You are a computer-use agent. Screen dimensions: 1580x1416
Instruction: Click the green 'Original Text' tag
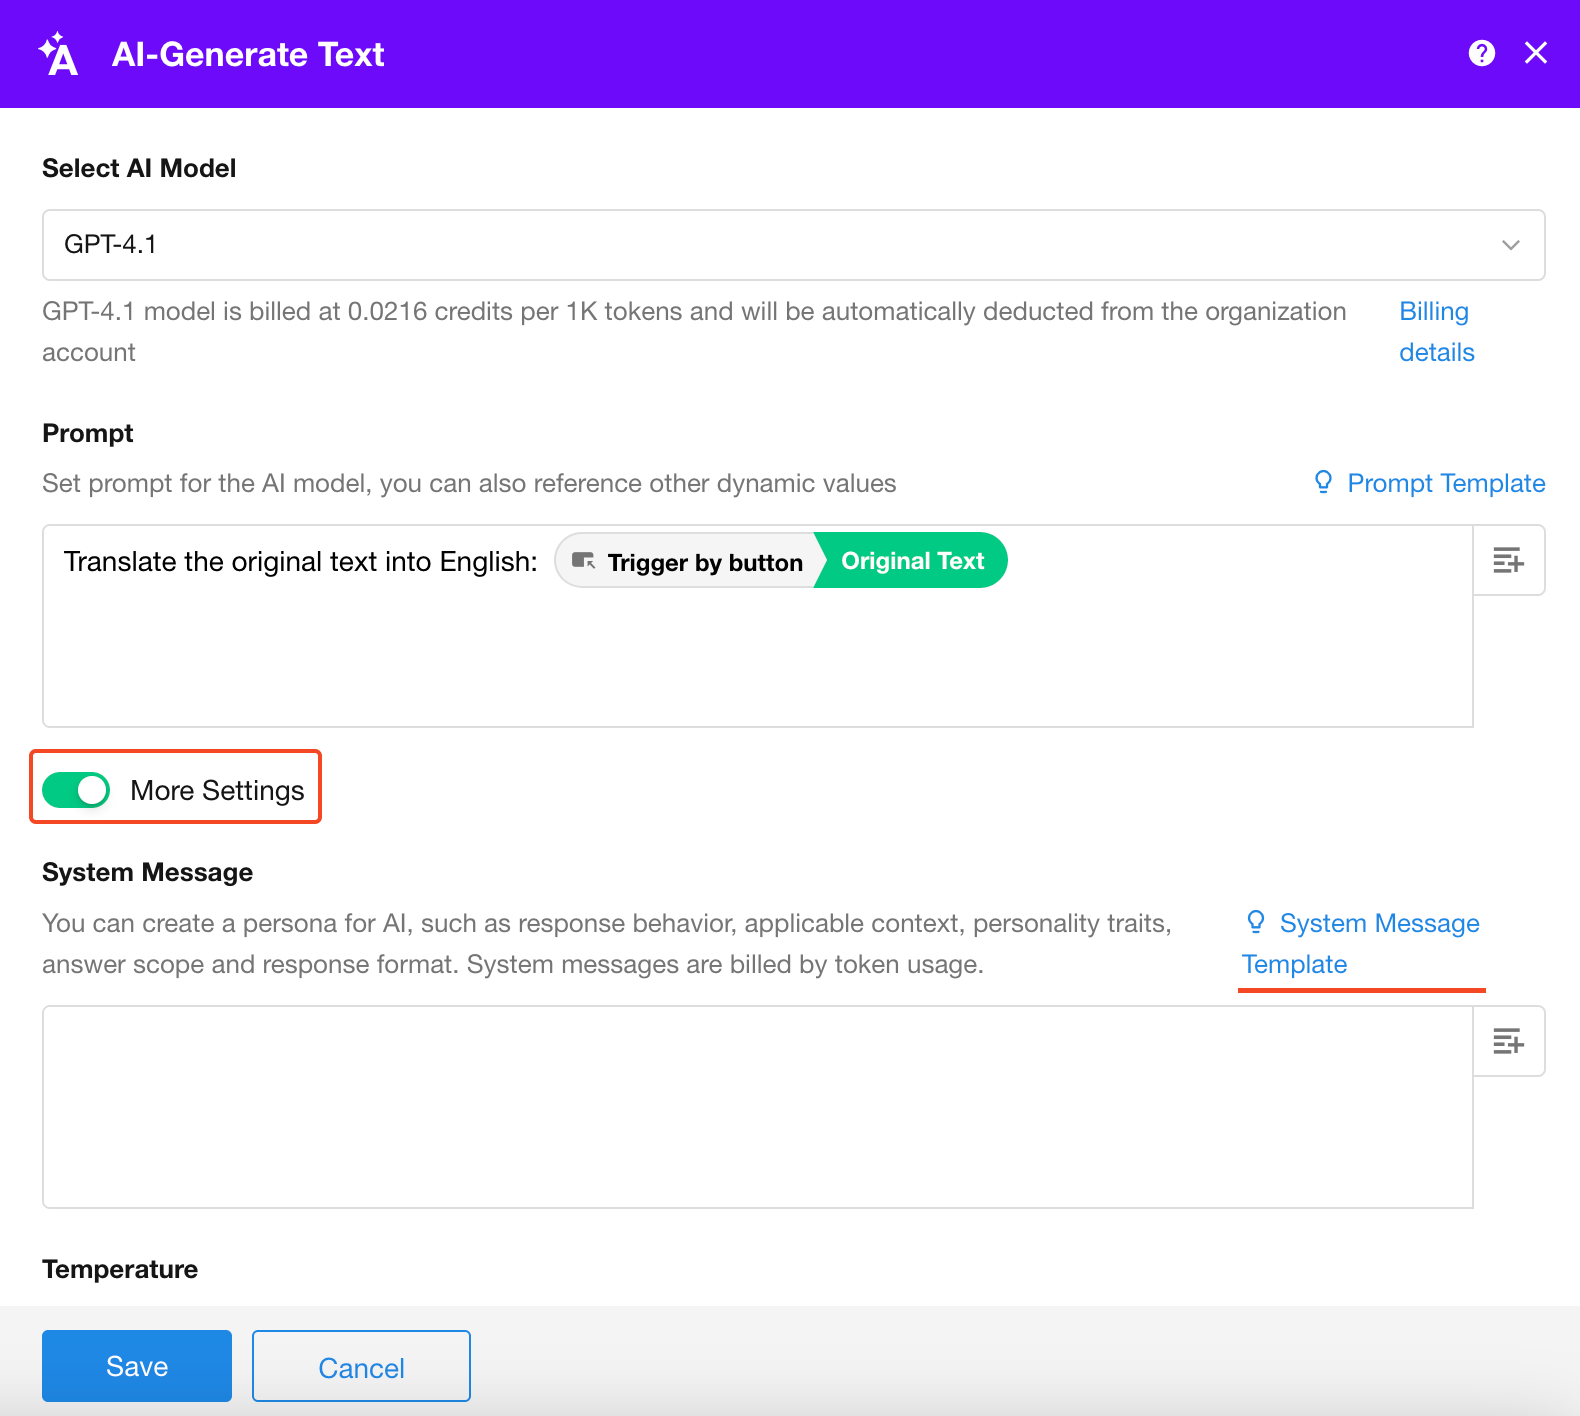[x=912, y=561]
